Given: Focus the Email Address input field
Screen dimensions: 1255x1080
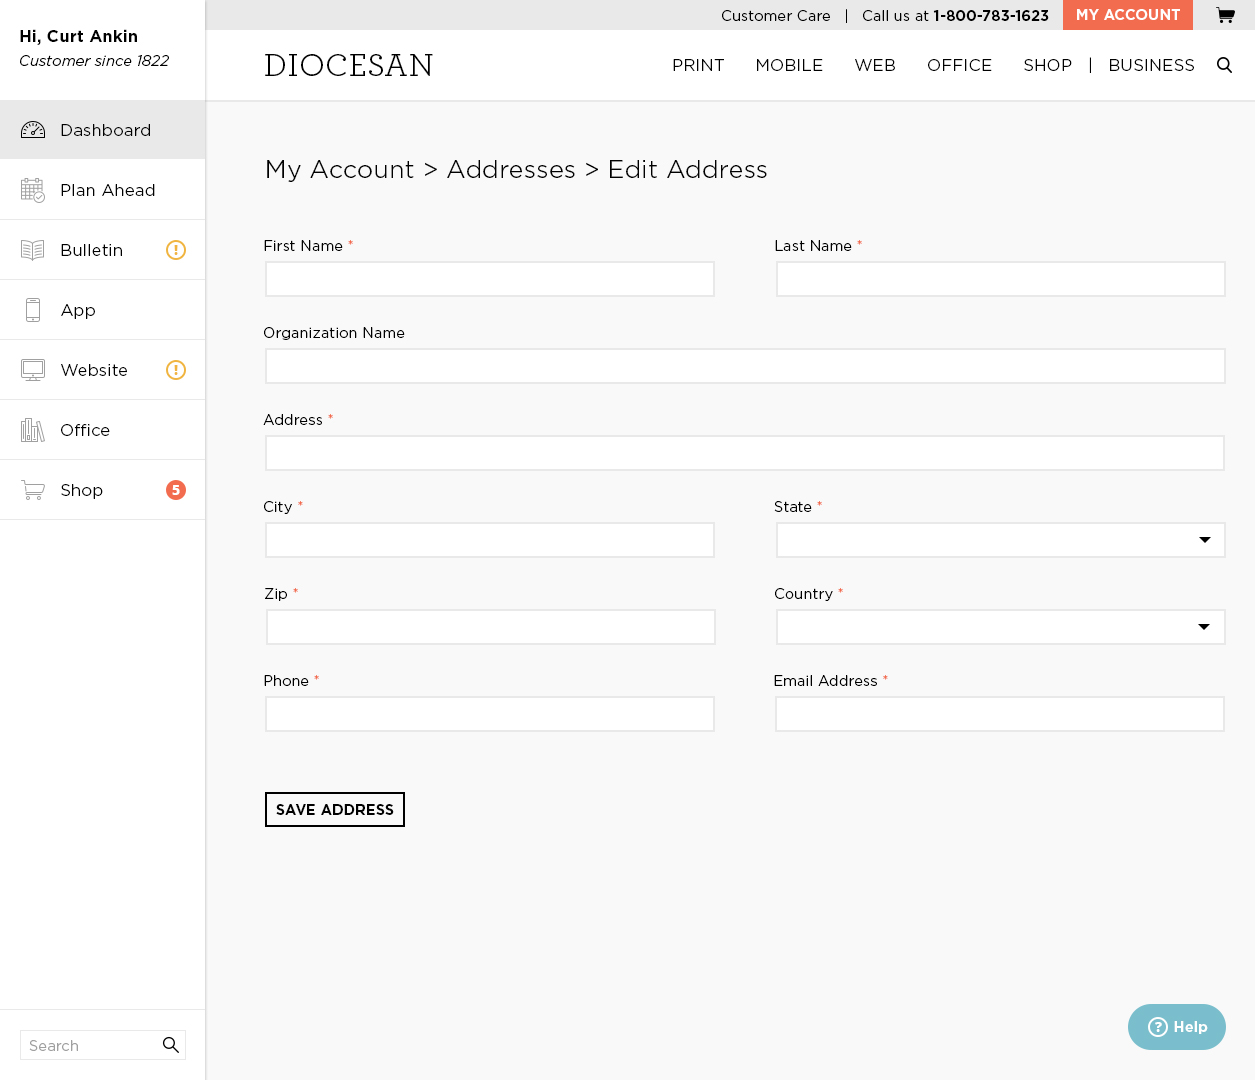Looking at the screenshot, I should (1000, 714).
